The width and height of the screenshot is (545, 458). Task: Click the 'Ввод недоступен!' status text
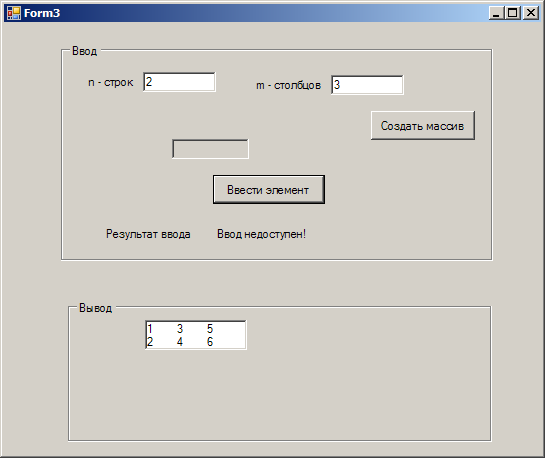[x=261, y=234]
